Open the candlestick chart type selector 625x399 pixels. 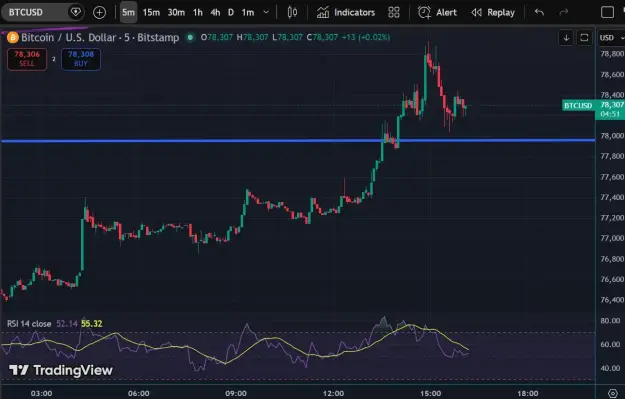coord(292,12)
